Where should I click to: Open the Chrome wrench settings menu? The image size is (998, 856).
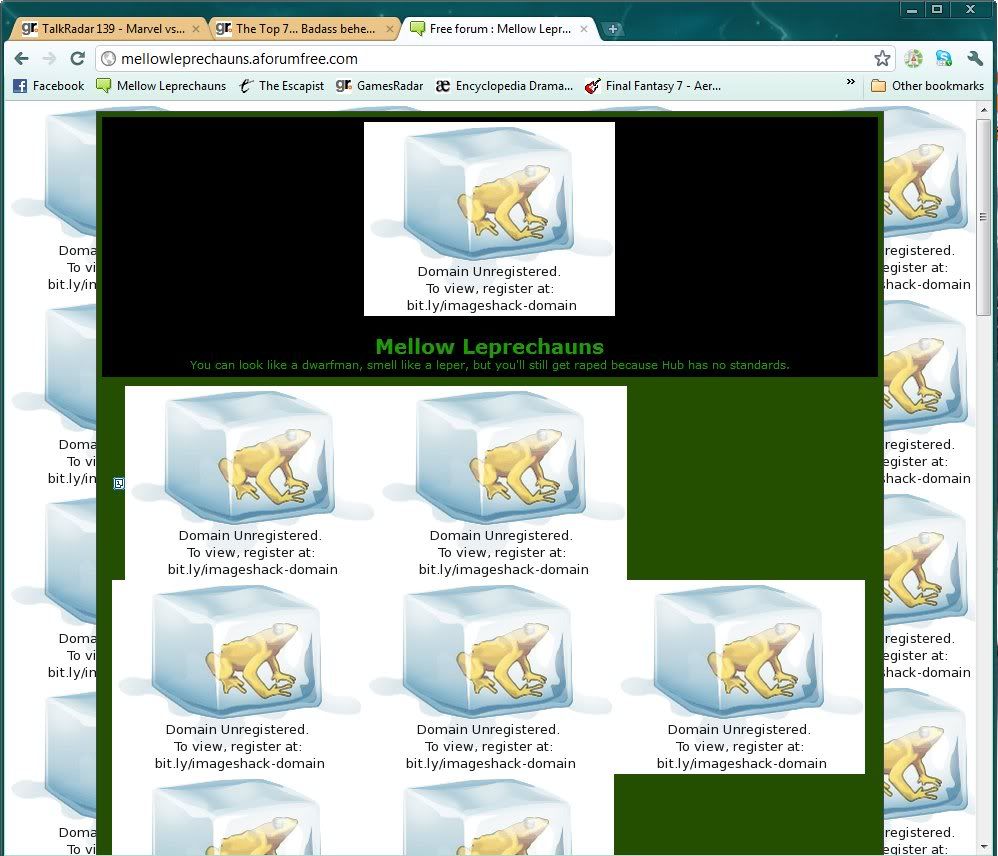click(x=974, y=59)
